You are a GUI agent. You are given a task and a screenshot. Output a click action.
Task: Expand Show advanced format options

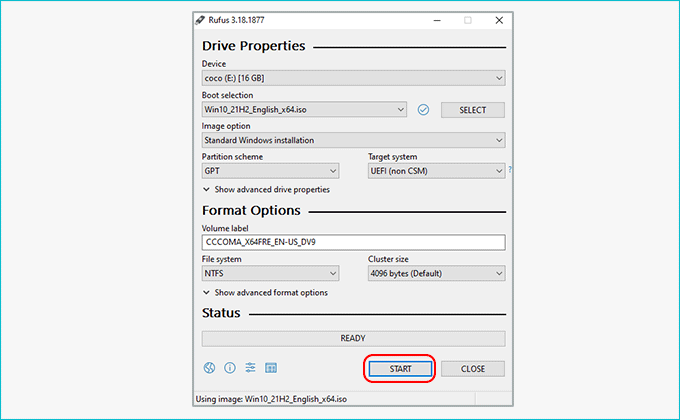click(x=265, y=292)
